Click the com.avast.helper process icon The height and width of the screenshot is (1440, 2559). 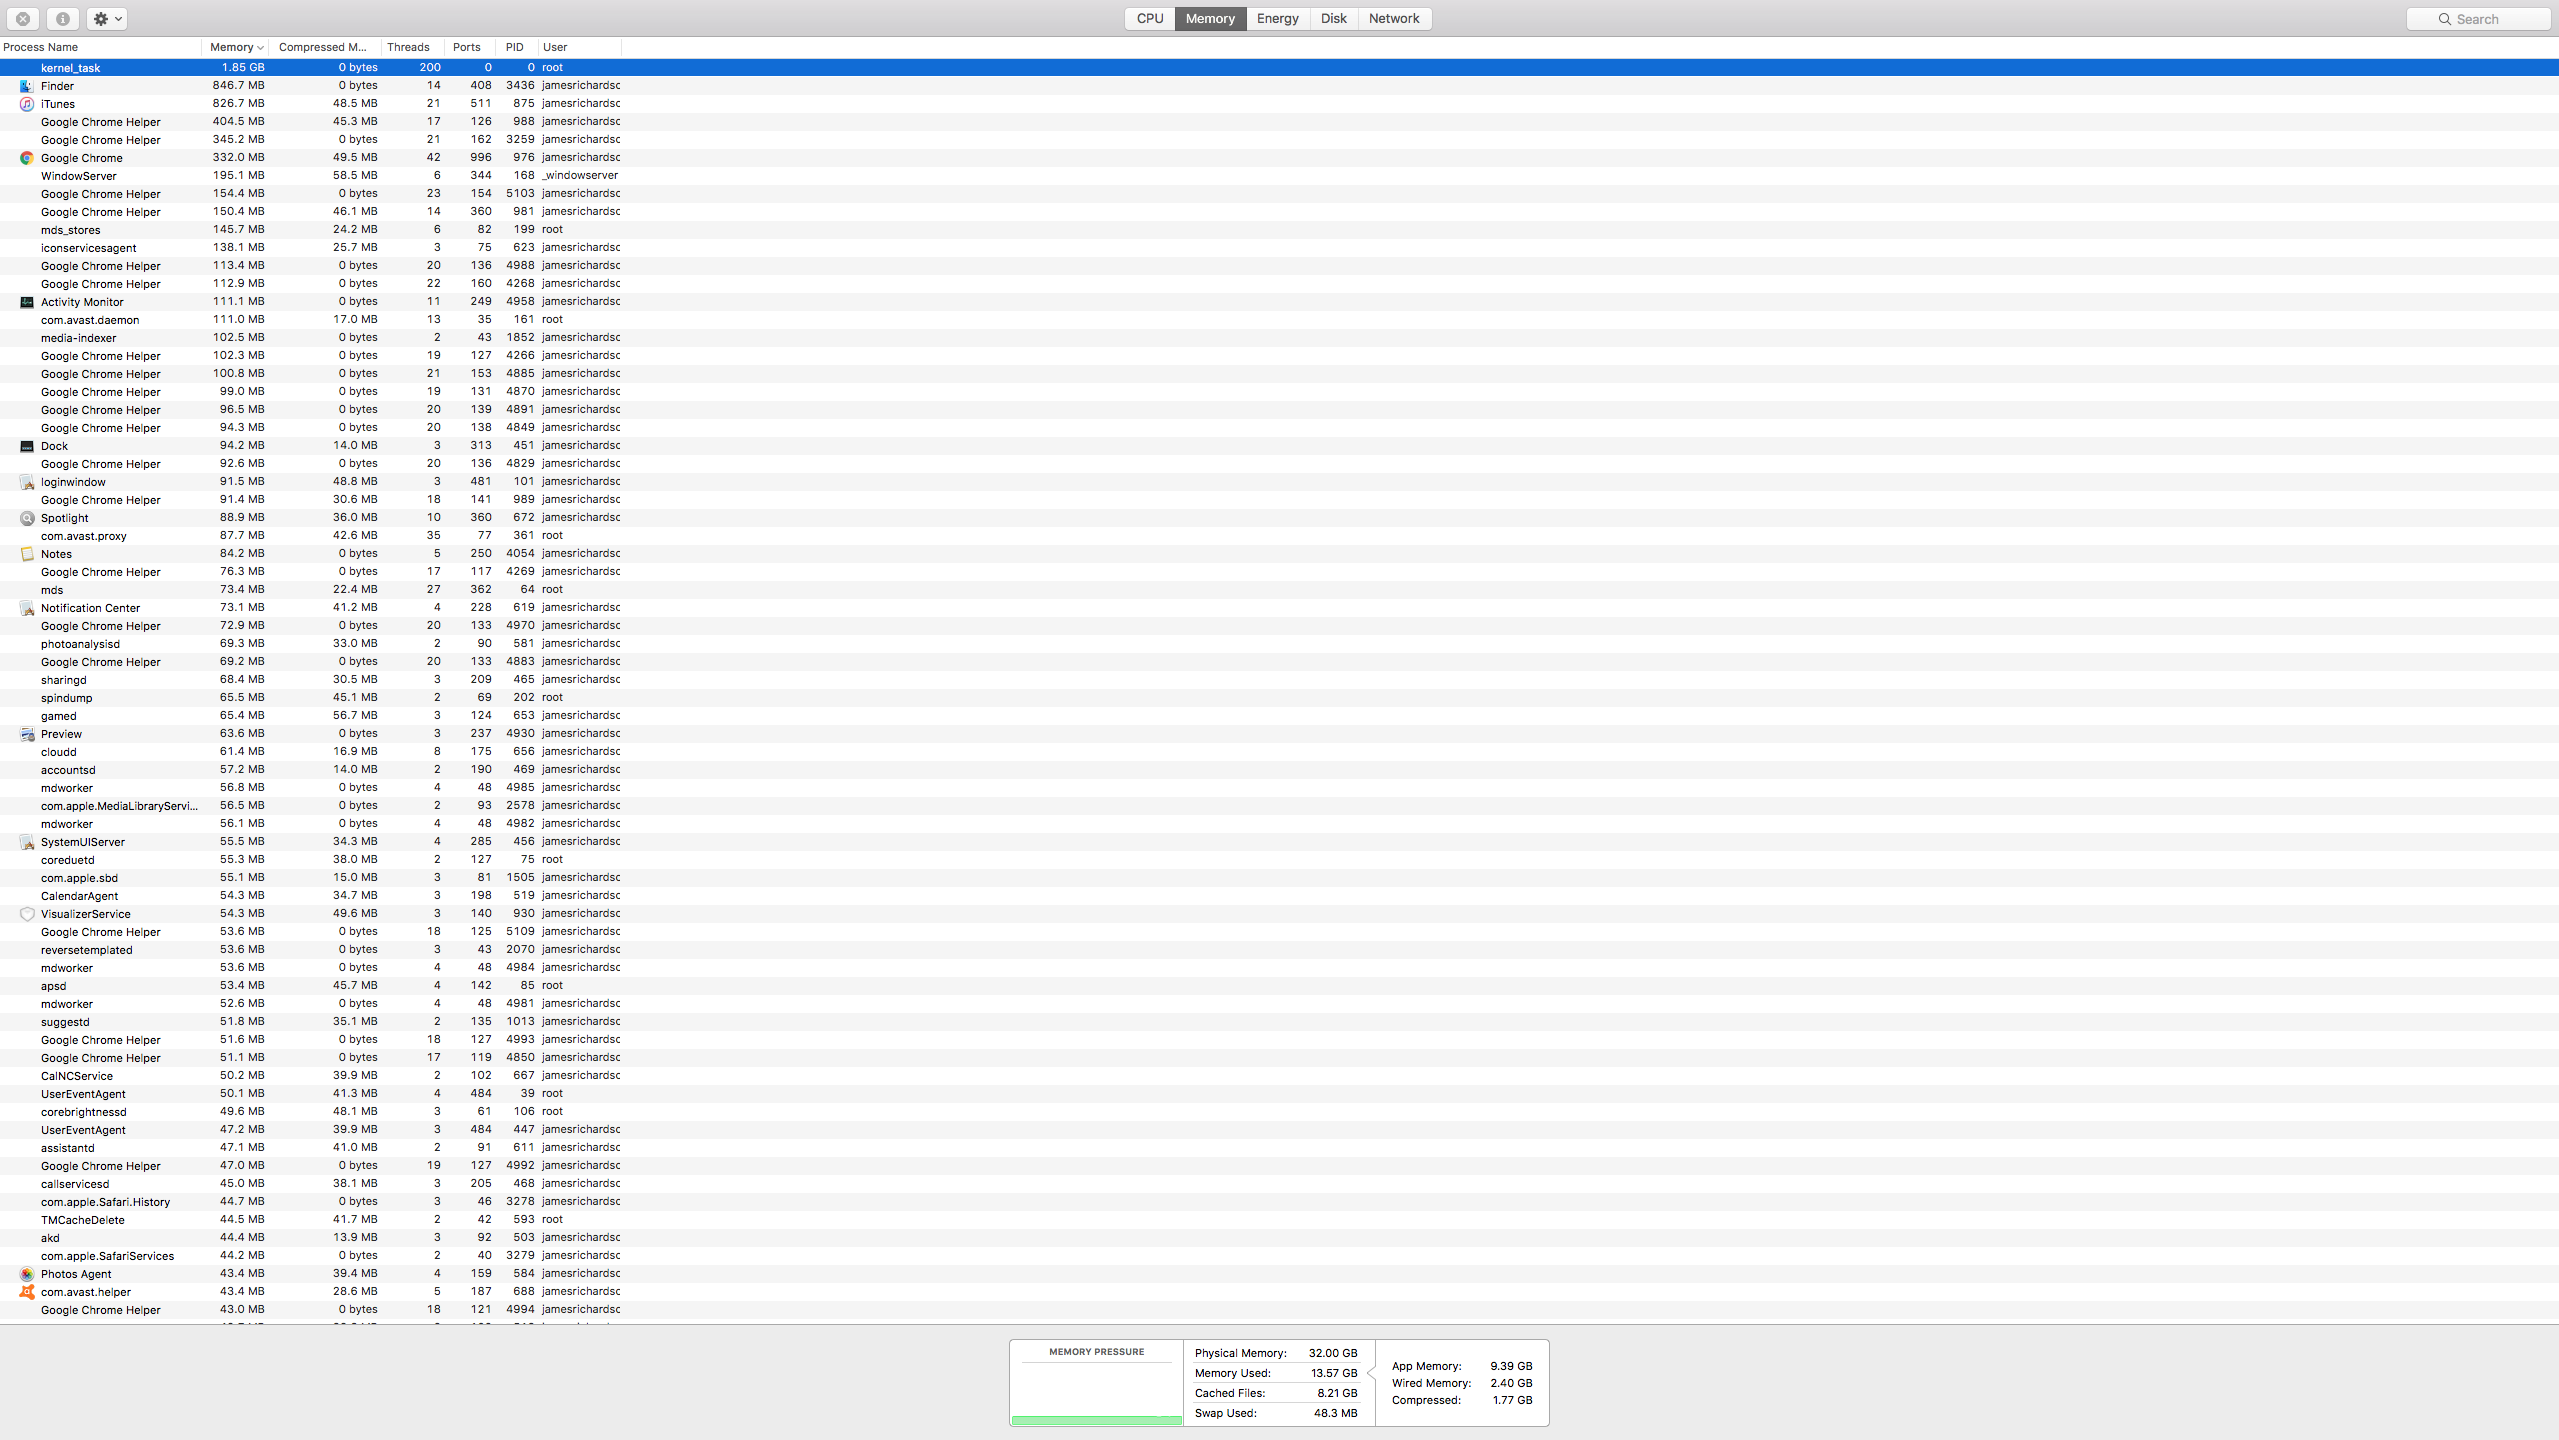point(27,1292)
